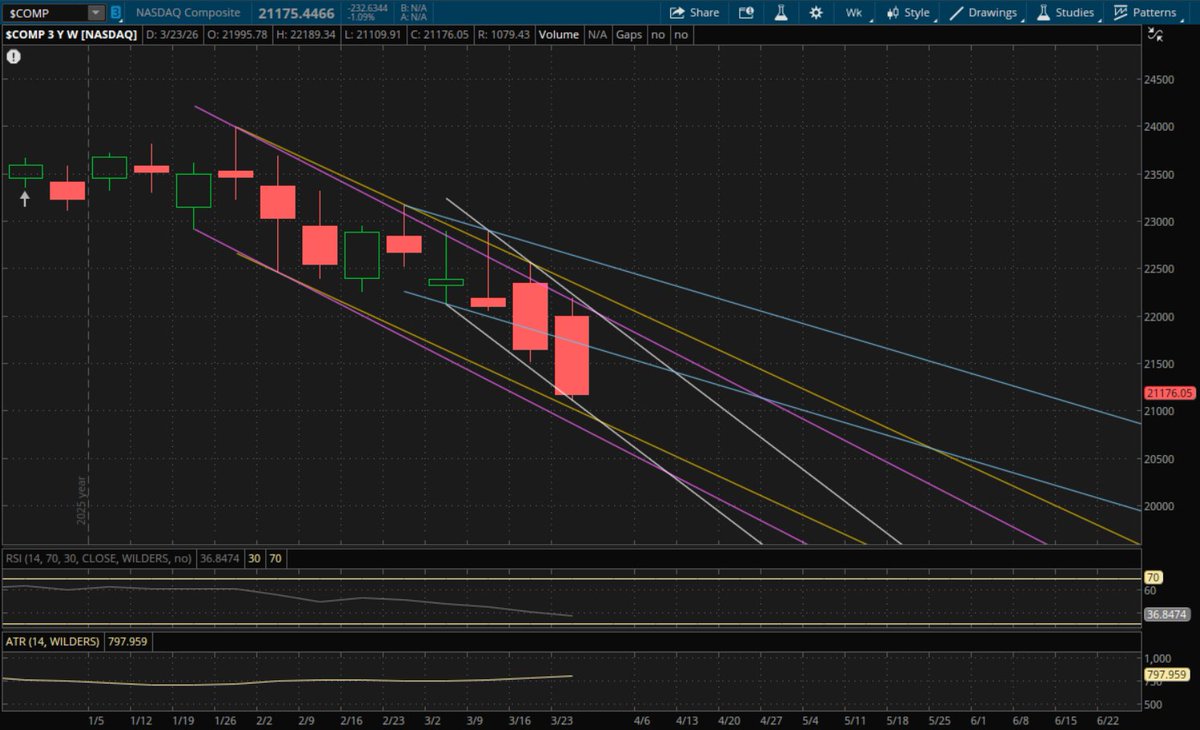Click the 21176.05 price bubble on axis
The image size is (1200, 730).
click(1169, 394)
